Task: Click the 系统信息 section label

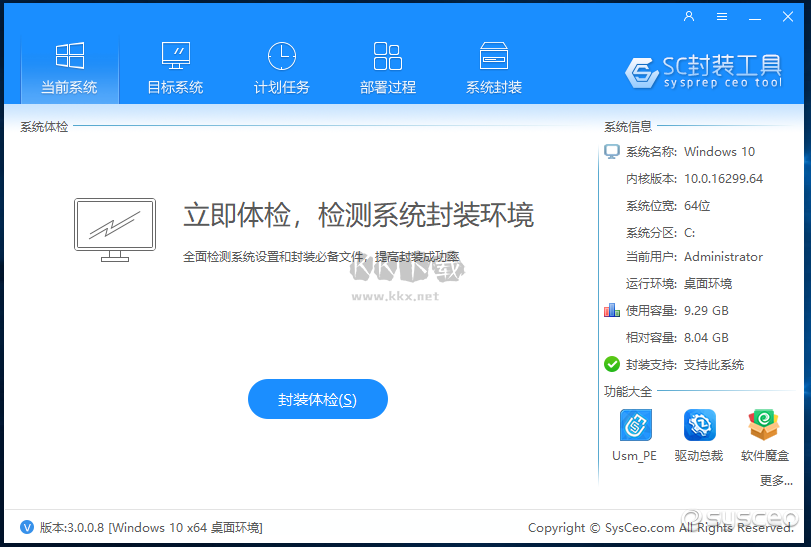Action: 628,127
